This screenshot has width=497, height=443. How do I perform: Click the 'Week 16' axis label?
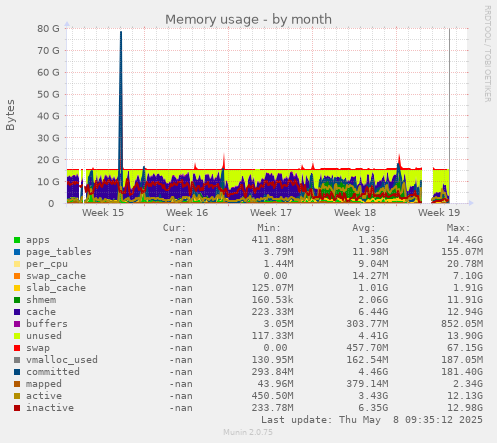click(187, 213)
